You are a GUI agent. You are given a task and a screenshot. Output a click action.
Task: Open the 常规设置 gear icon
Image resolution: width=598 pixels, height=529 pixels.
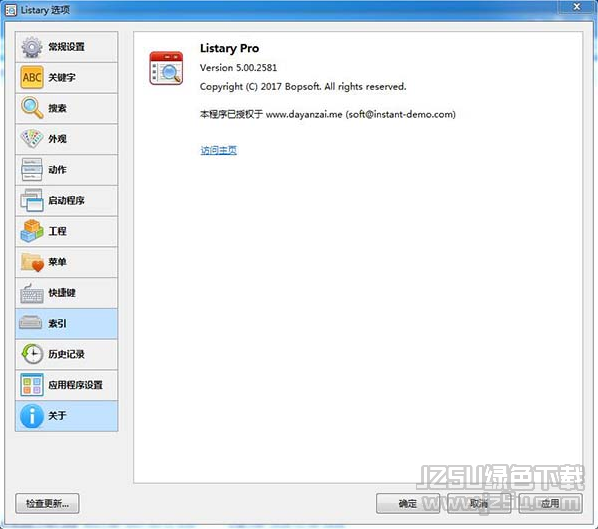[x=32, y=47]
